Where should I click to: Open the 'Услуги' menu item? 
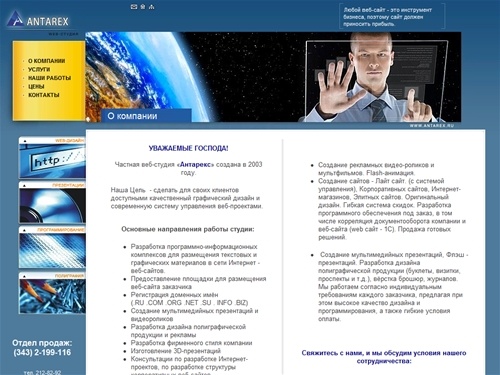39,69
